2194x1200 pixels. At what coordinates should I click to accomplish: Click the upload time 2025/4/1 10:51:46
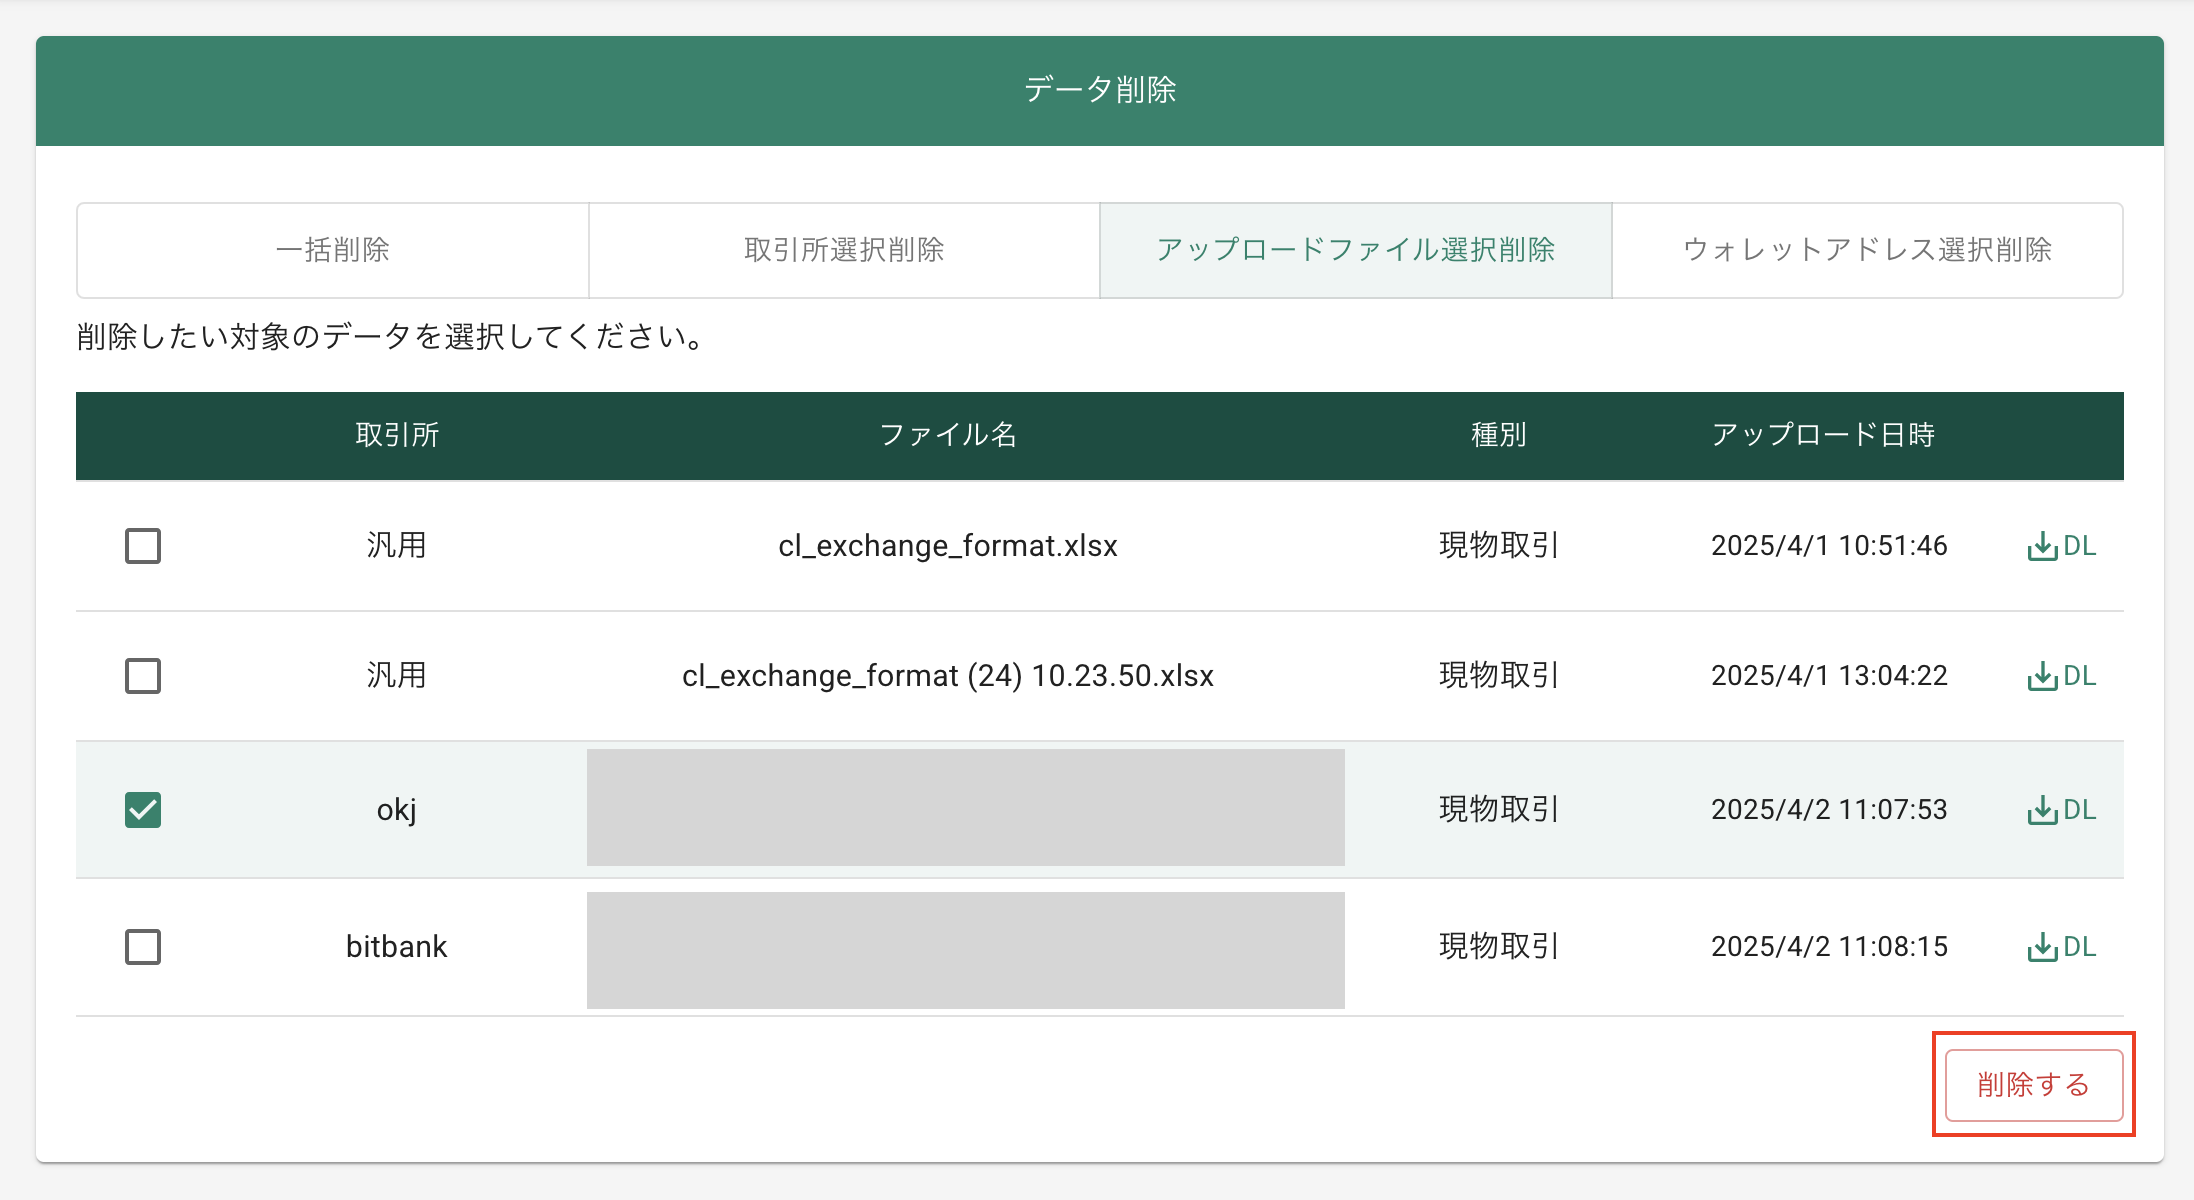pos(1829,546)
